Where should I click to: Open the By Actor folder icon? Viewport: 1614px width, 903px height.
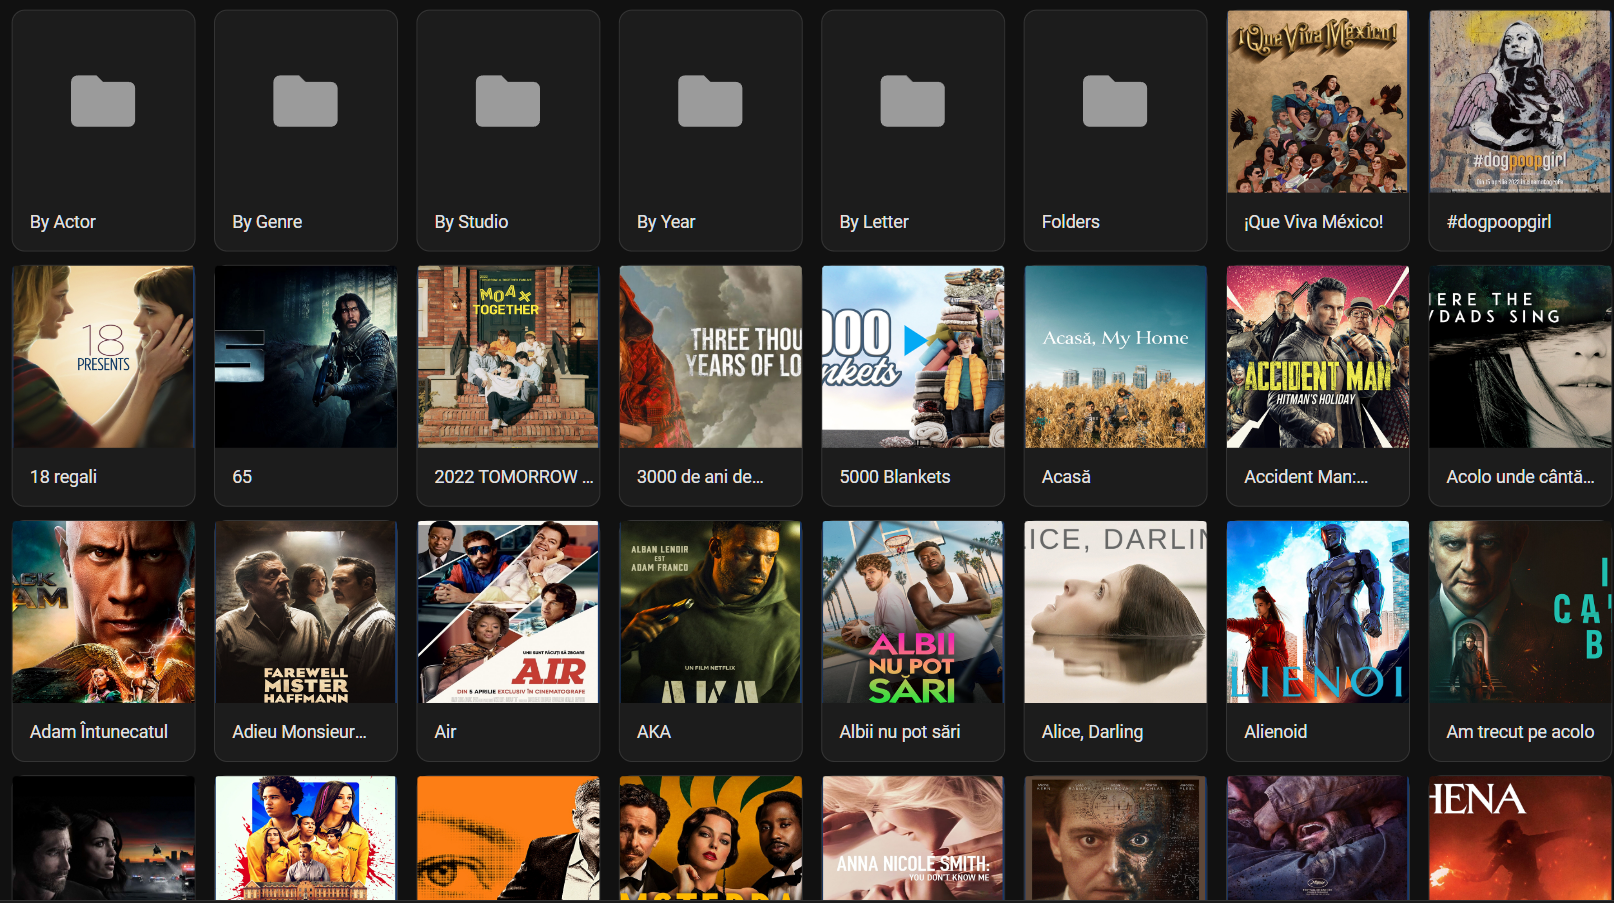[x=103, y=101]
